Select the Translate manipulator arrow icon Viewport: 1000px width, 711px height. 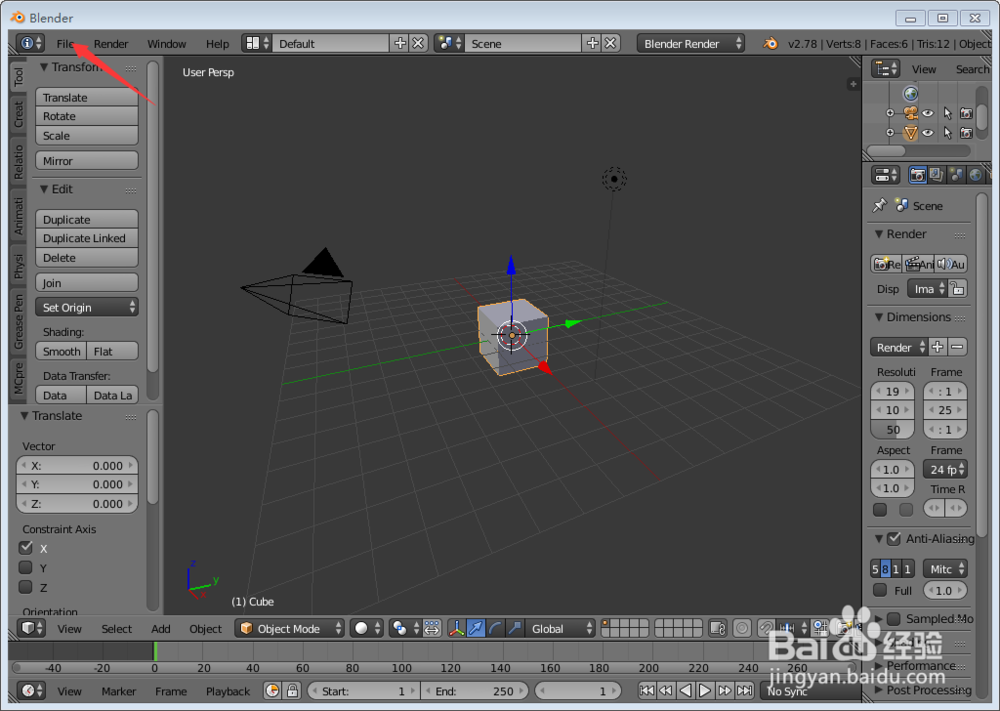pyautogui.click(x=476, y=628)
